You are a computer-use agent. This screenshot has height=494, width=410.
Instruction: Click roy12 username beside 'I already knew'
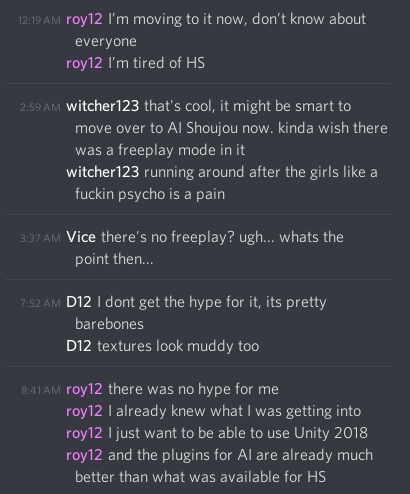click(84, 411)
